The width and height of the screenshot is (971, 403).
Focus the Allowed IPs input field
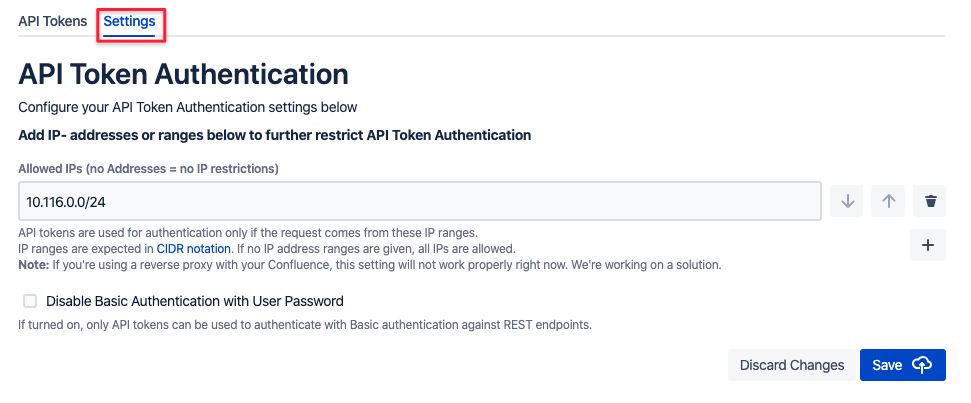click(x=420, y=201)
